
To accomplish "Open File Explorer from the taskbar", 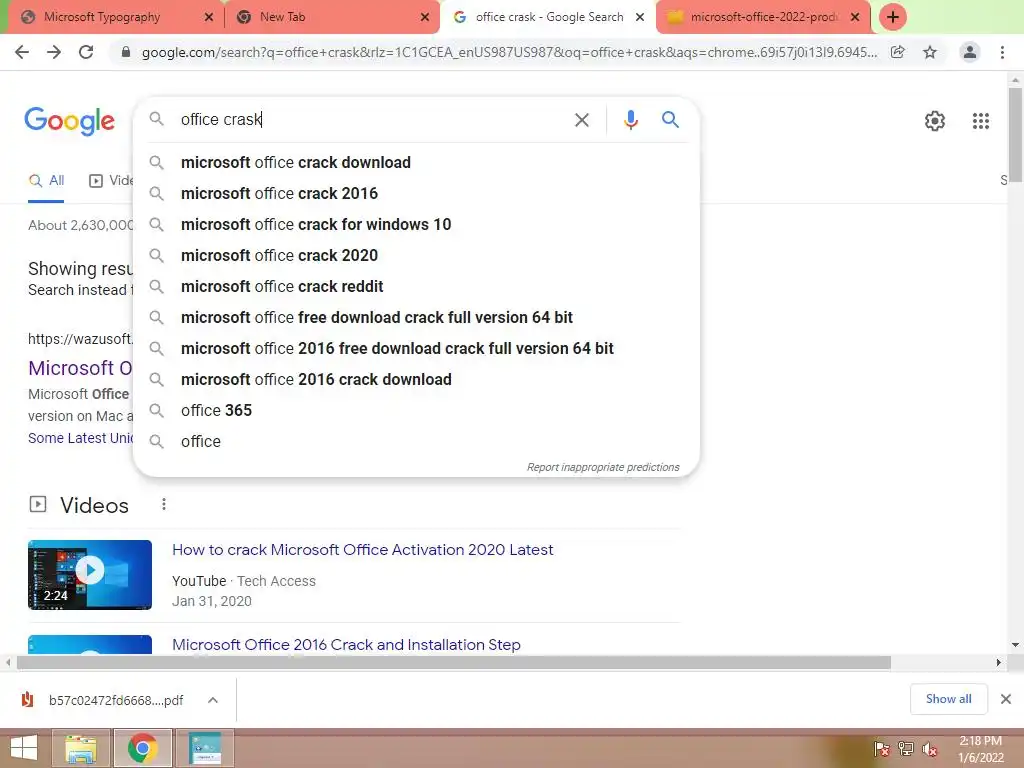I will pyautogui.click(x=80, y=748).
